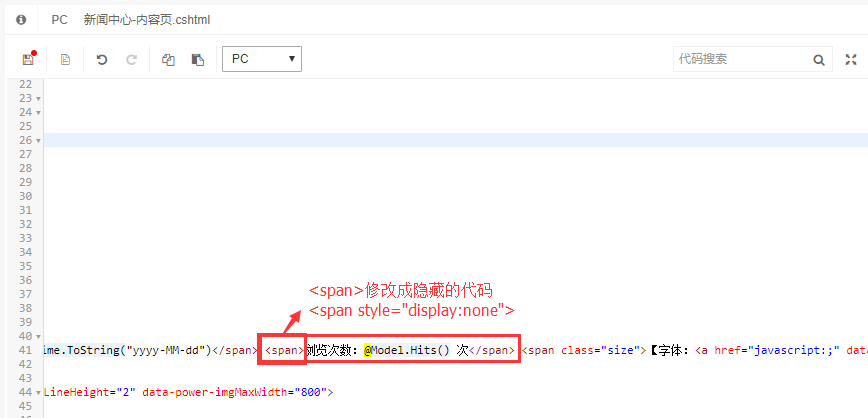Toggle fullscreen editor mode
Viewport: 868px width, 418px height.
[x=850, y=60]
